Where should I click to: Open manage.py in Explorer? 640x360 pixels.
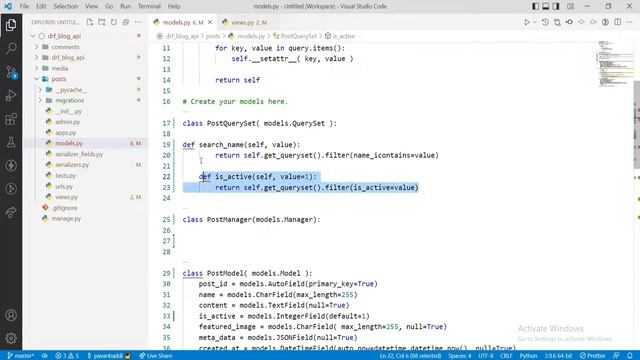point(66,218)
